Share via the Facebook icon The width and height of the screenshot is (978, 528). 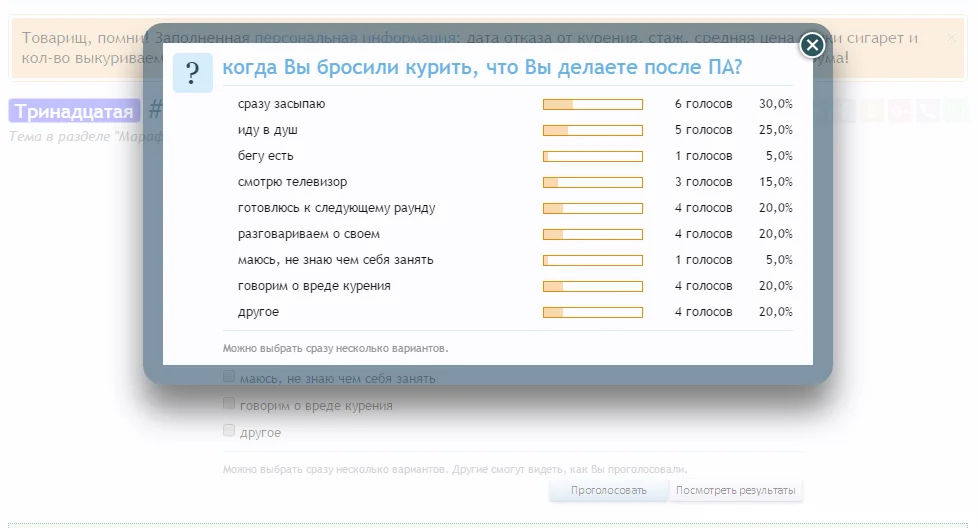tap(848, 111)
